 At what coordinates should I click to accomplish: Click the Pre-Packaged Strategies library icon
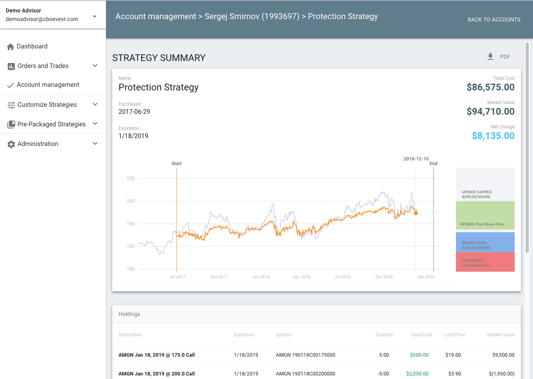[11, 124]
